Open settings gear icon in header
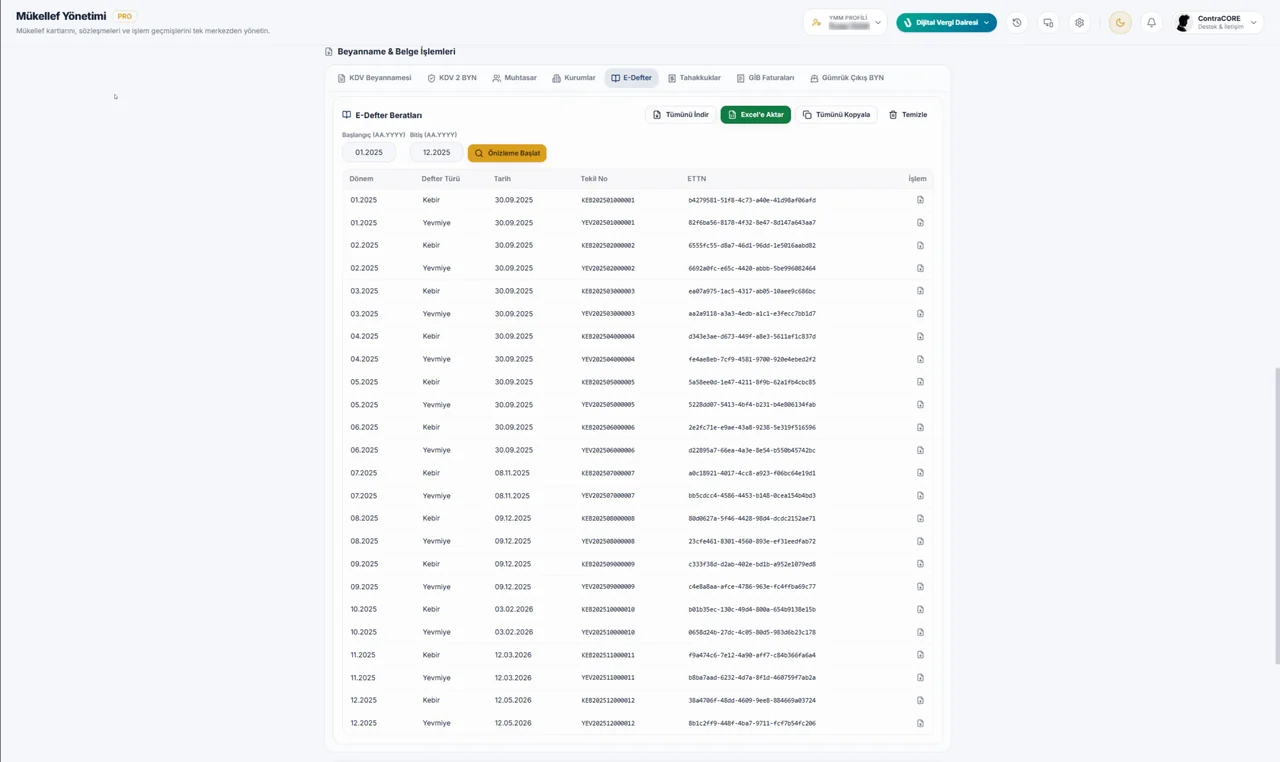 pyautogui.click(x=1079, y=22)
